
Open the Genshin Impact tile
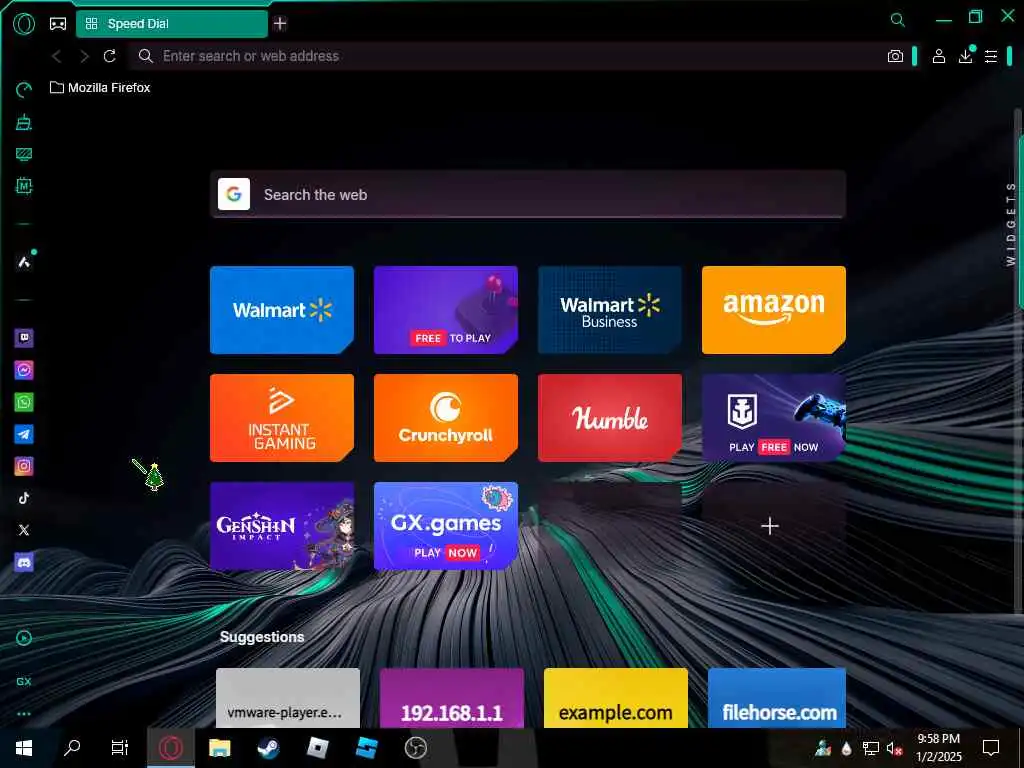point(281,526)
